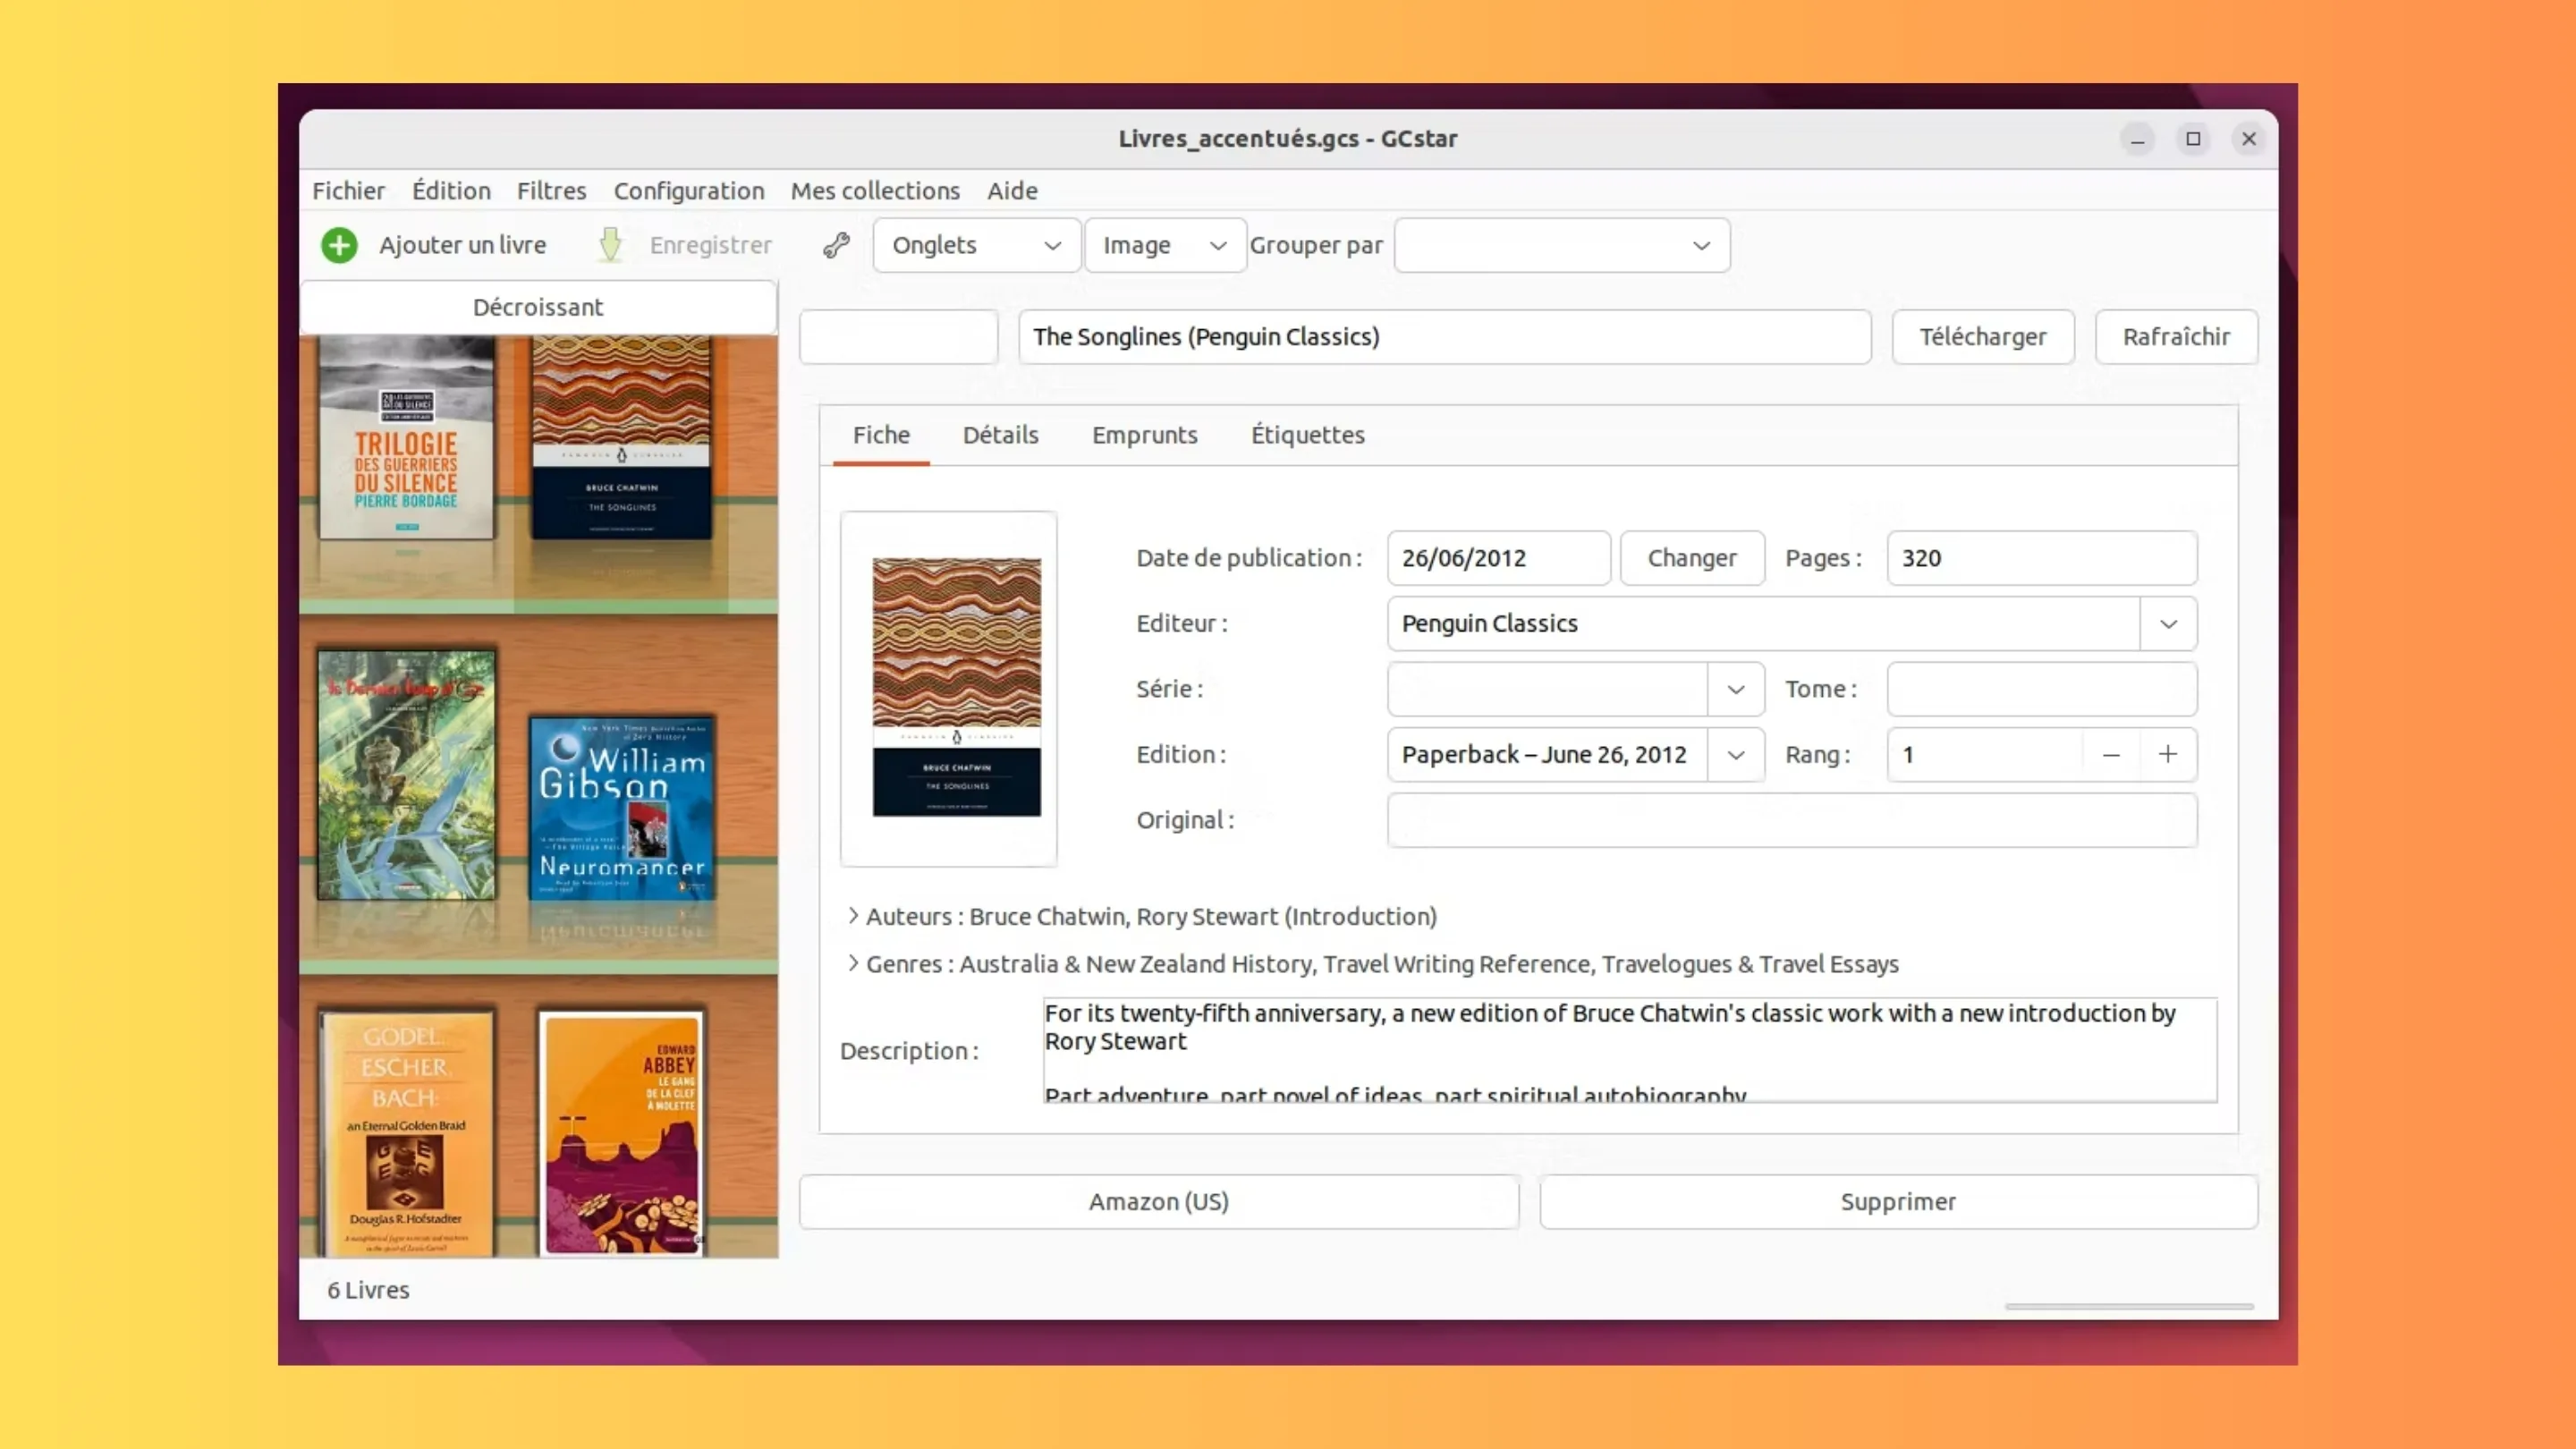Viewport: 2576px width, 1449px height.
Task: Select the Gödel, Escher, Bach cover
Action: [406, 1134]
